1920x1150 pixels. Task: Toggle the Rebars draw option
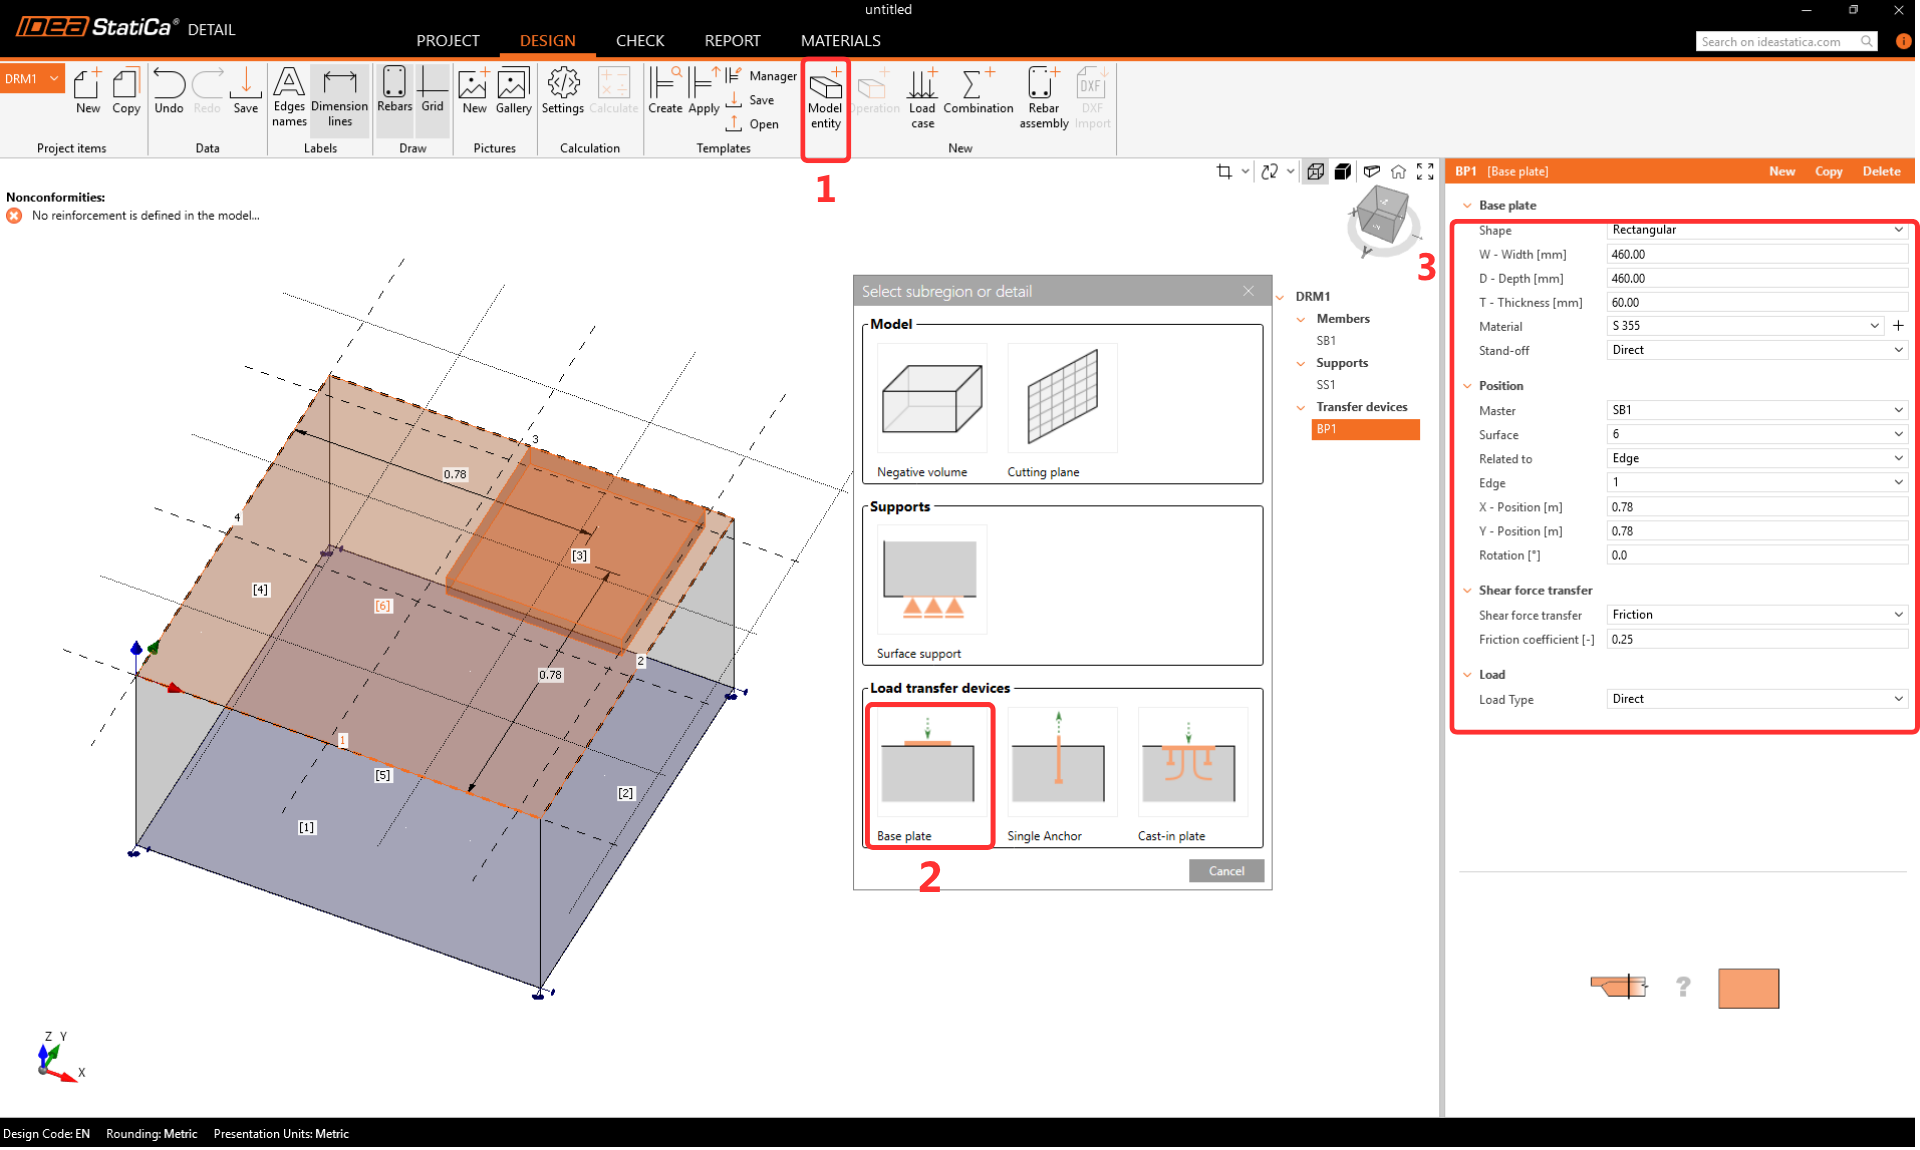(394, 91)
